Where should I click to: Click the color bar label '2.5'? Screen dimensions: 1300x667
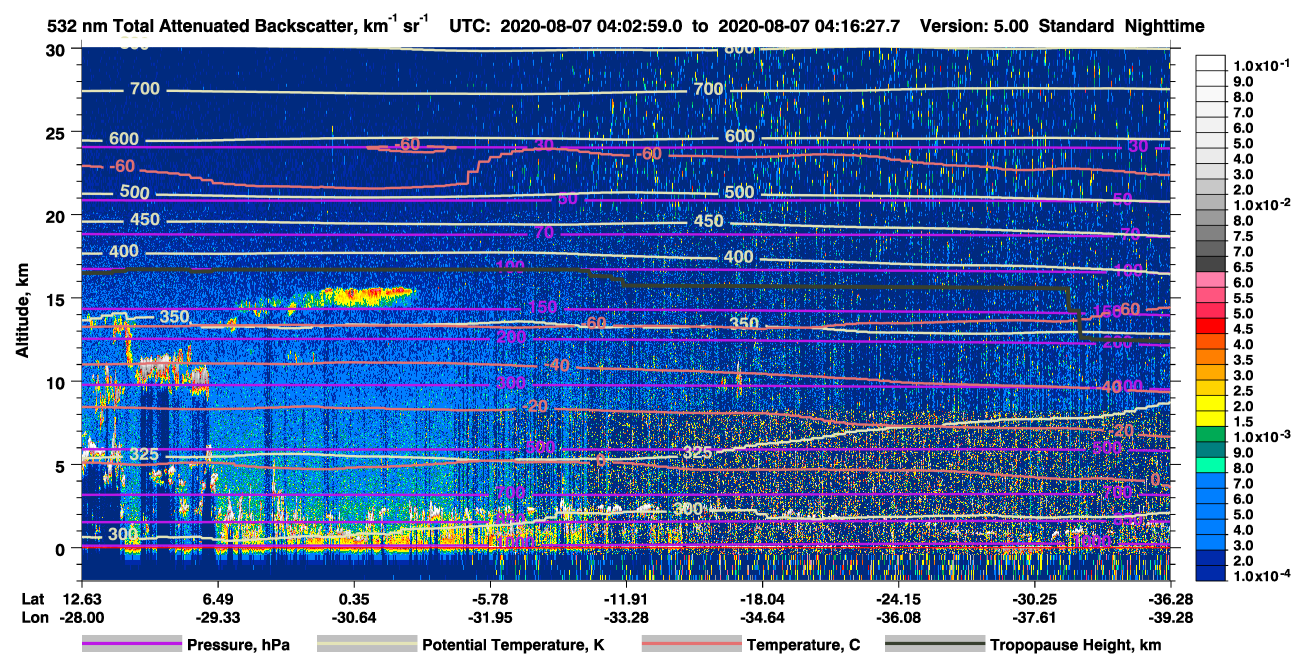pos(1245,391)
